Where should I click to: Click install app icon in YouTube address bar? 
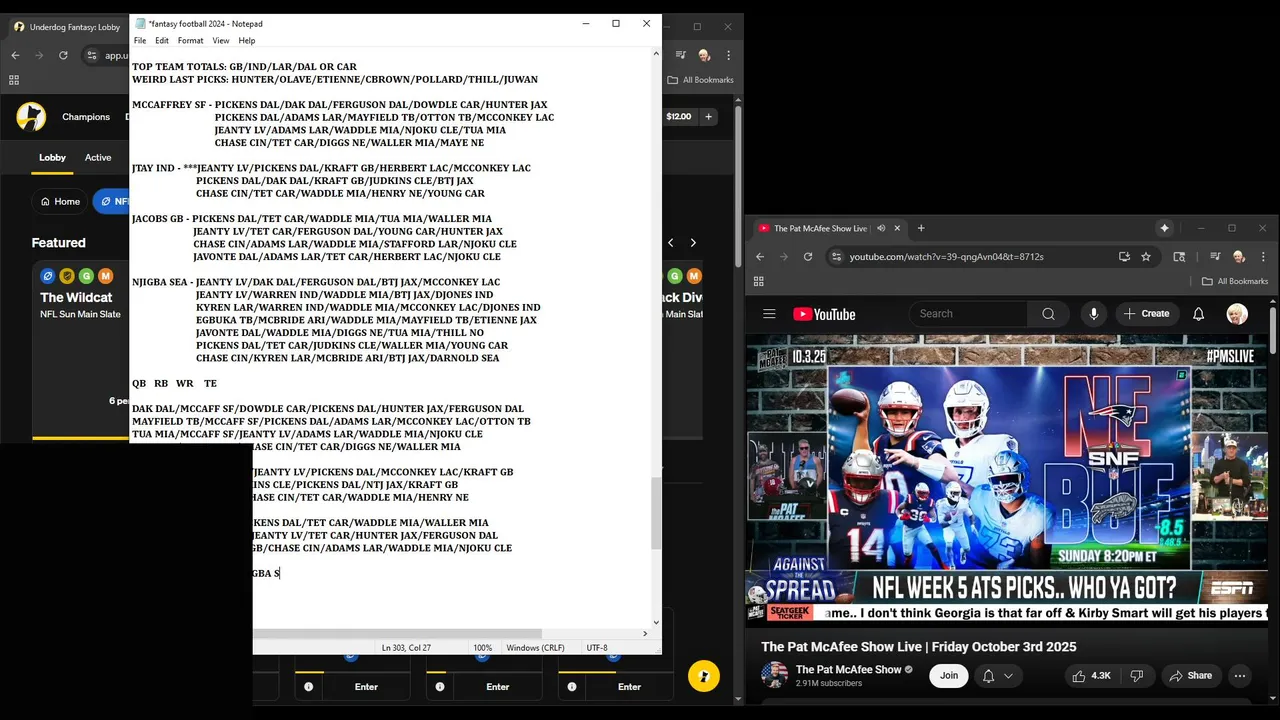pyautogui.click(x=1125, y=257)
